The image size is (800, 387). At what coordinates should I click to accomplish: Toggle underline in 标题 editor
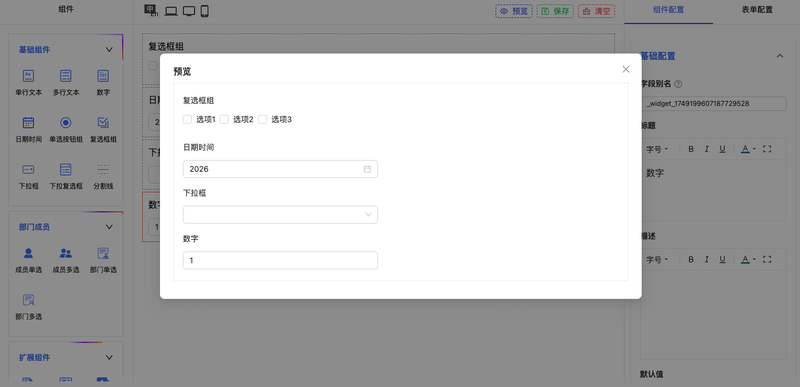coord(722,149)
